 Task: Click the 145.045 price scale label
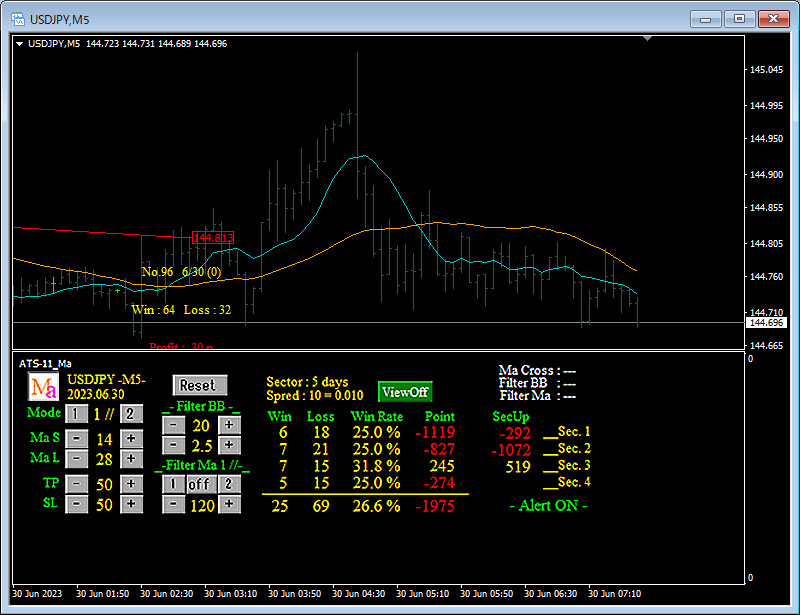coord(766,69)
